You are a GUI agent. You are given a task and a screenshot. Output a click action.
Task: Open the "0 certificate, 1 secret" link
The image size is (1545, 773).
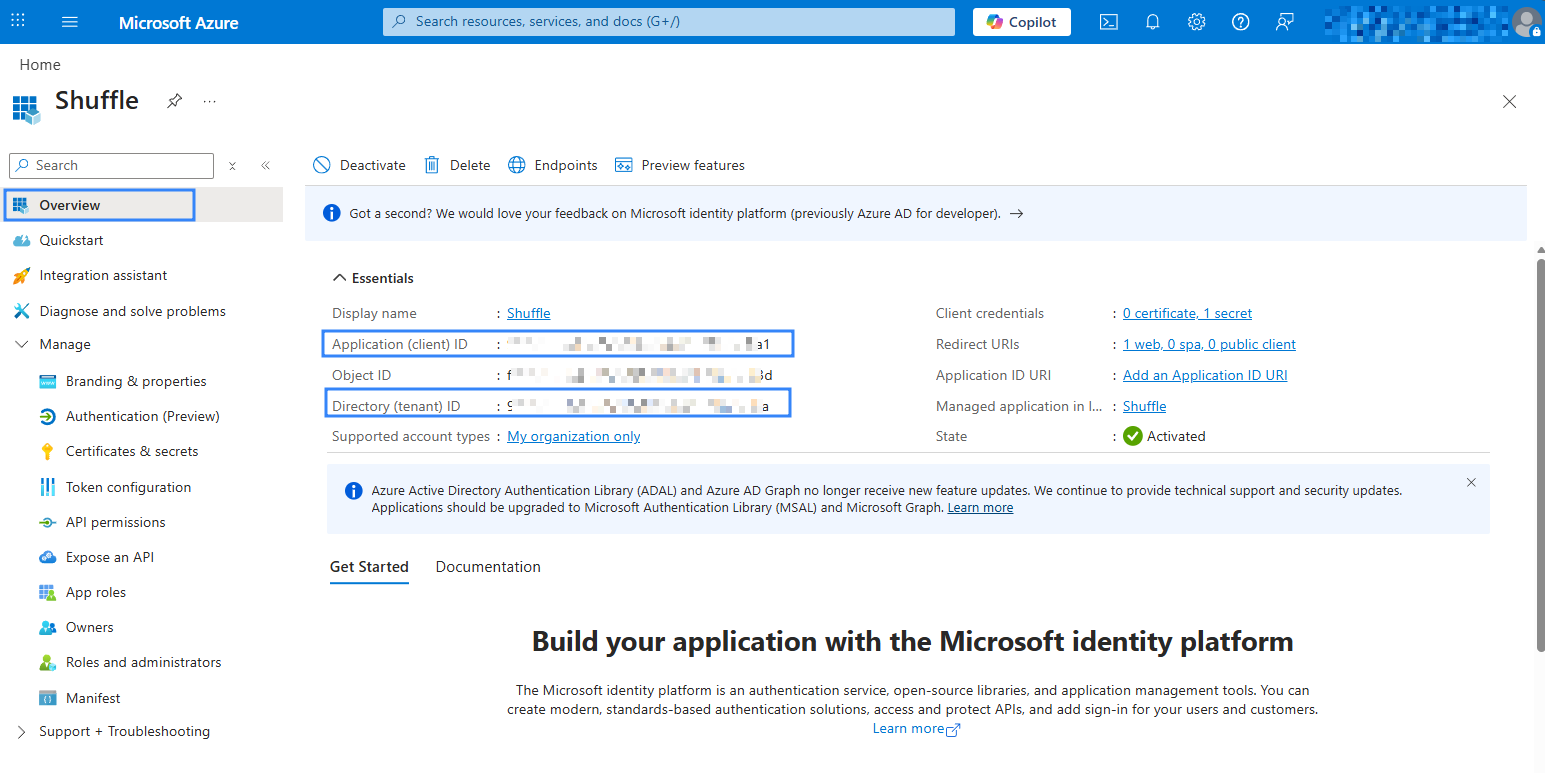tap(1187, 313)
